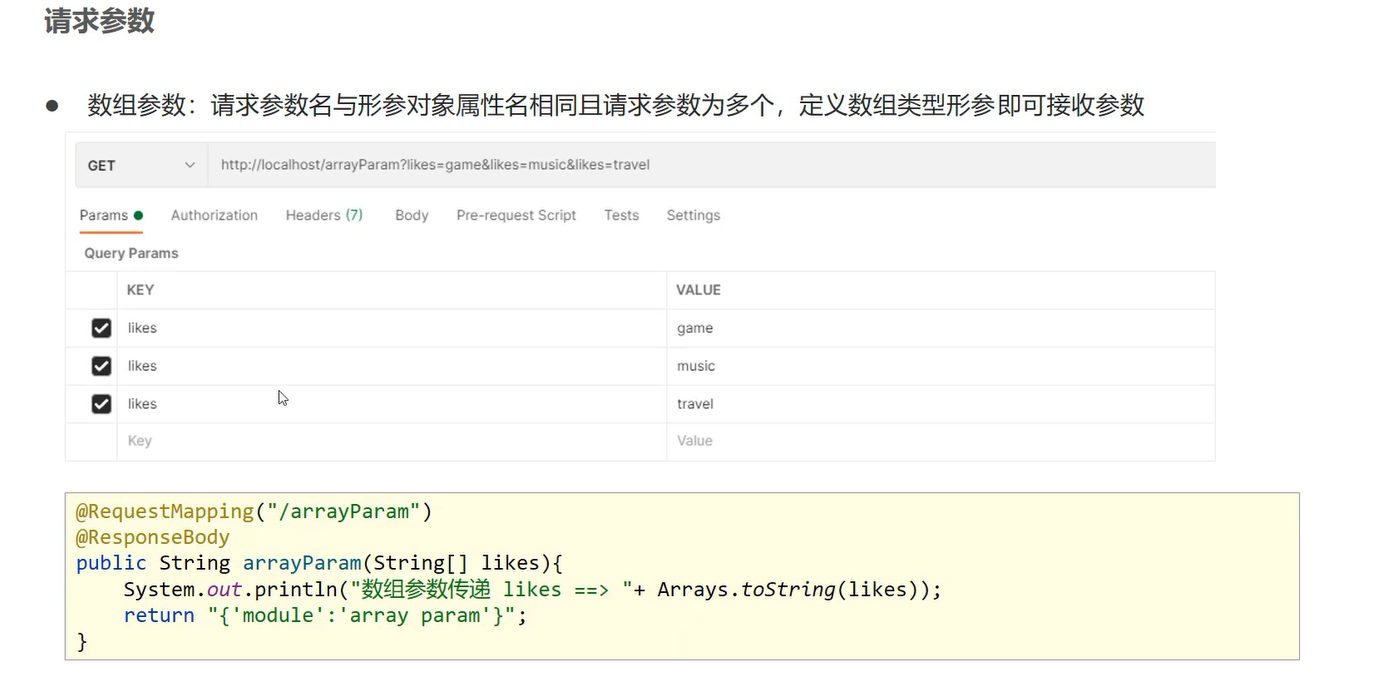Click the green dot on Params tab

click(138, 215)
